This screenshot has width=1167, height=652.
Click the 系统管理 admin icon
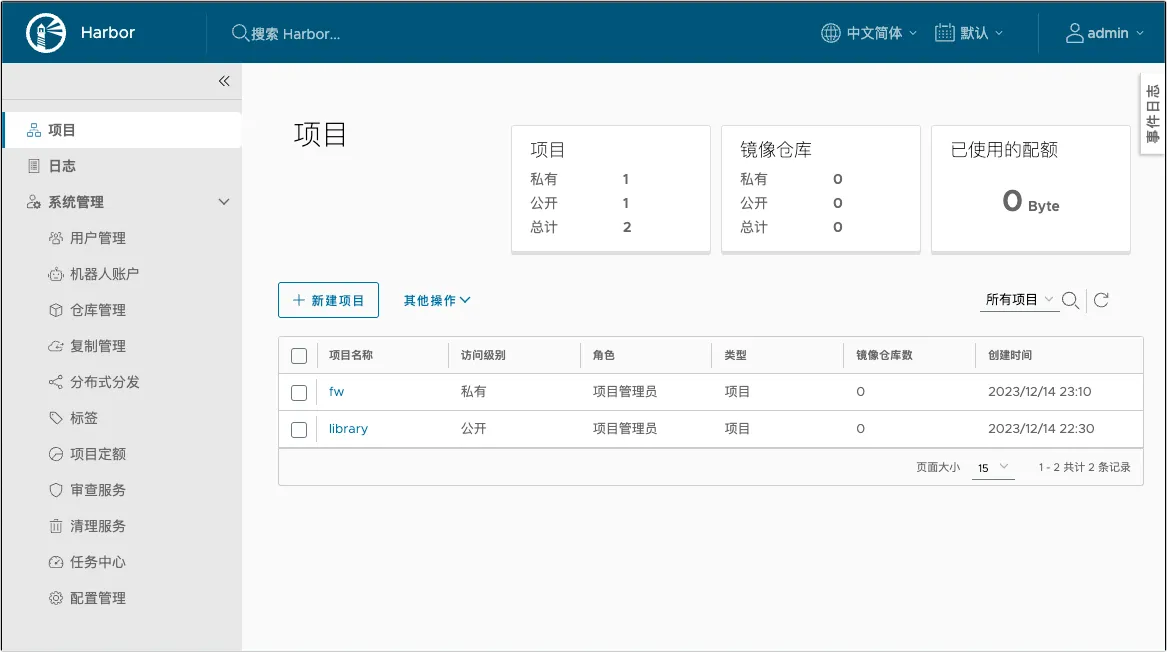[x=33, y=202]
